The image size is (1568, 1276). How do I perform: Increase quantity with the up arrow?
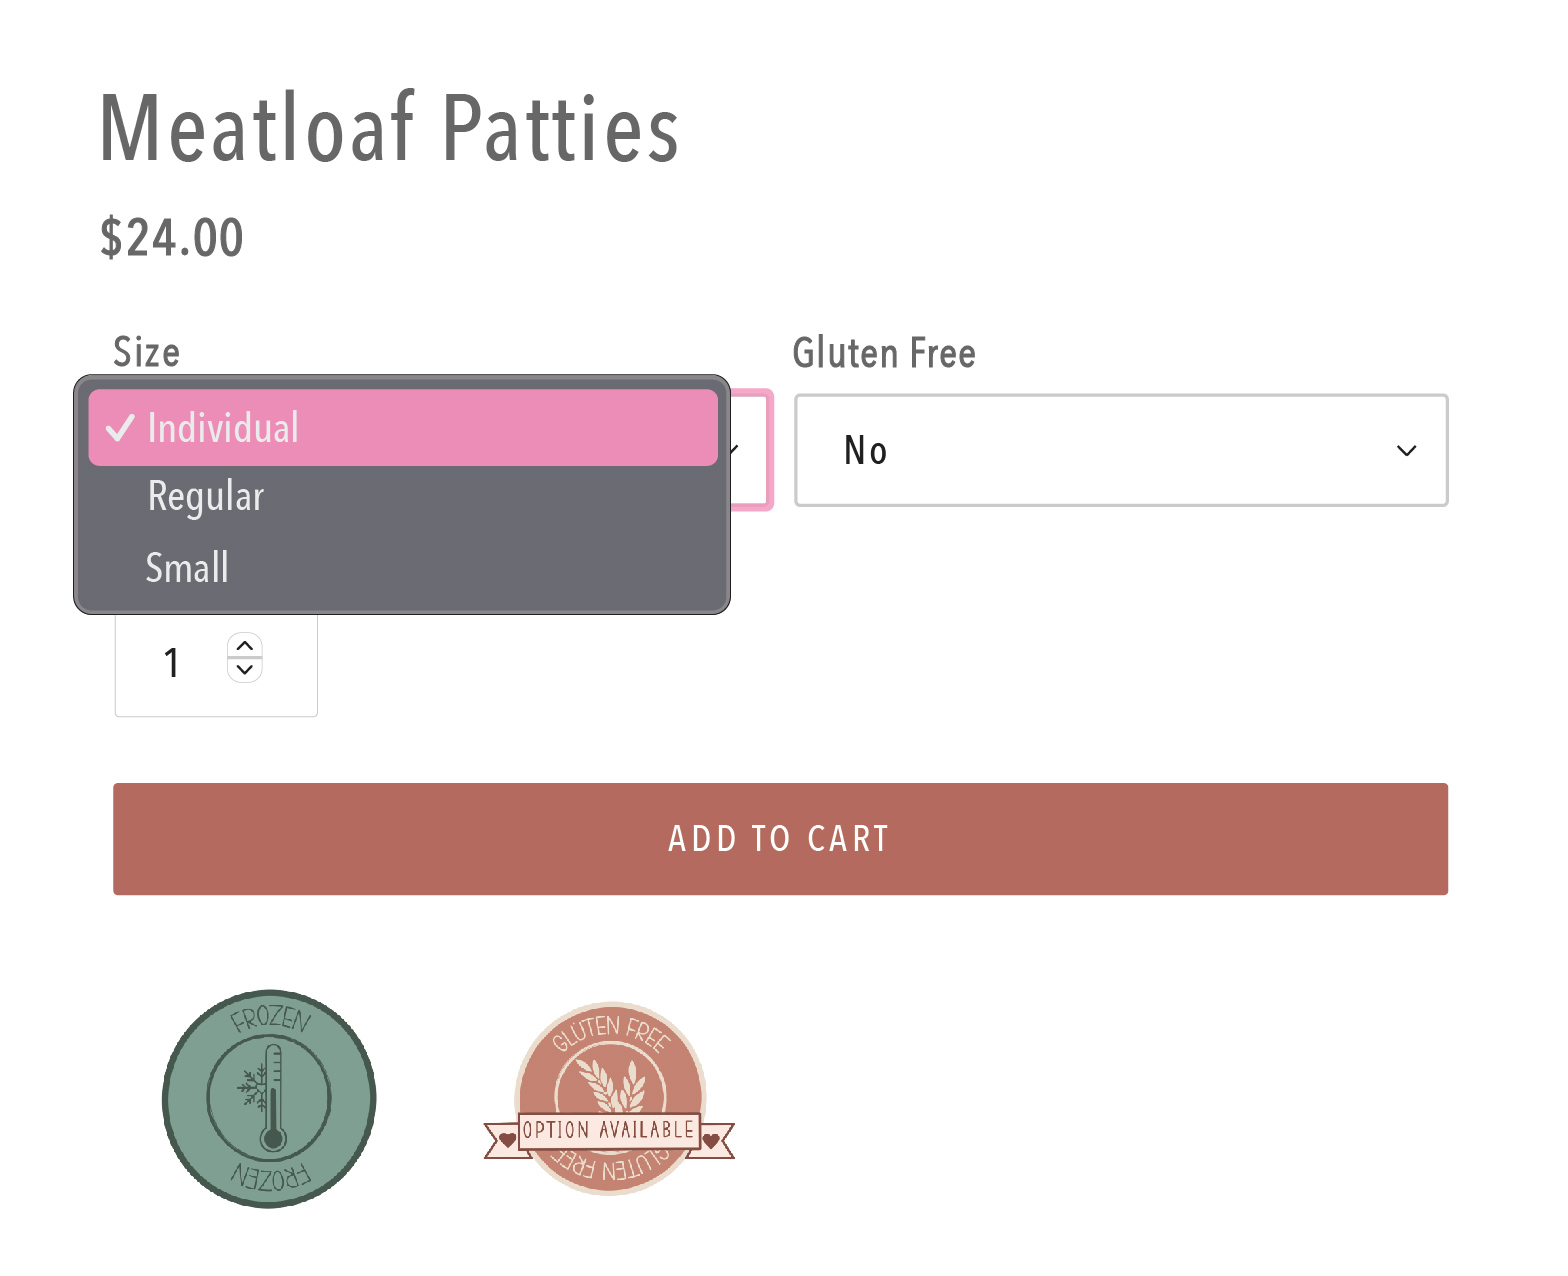click(245, 646)
